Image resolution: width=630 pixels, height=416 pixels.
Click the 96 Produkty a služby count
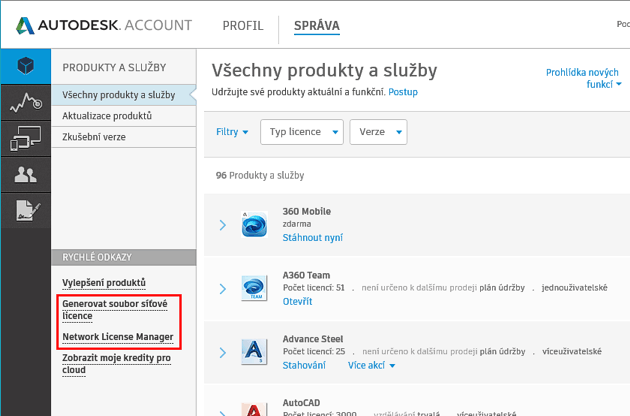[260, 176]
